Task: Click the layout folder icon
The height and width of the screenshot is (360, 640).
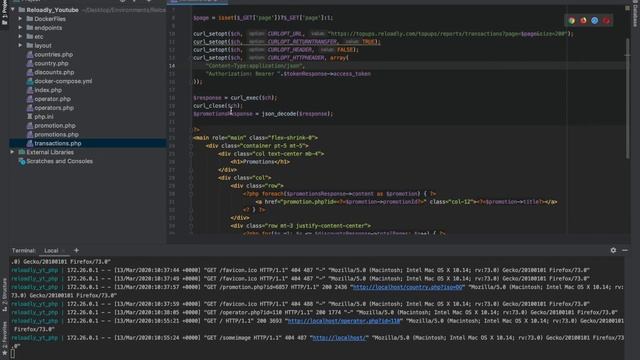Action: point(30,45)
